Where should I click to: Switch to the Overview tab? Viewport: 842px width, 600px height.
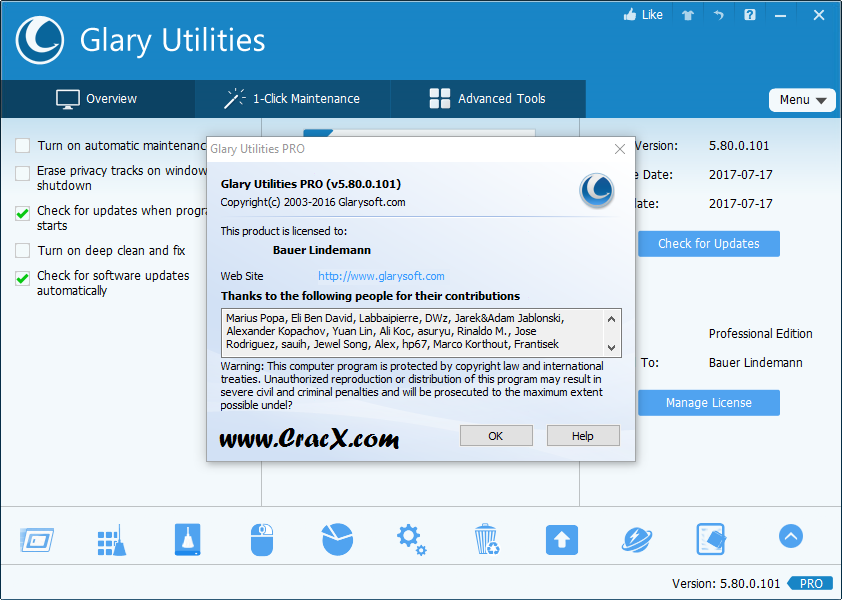point(97,99)
